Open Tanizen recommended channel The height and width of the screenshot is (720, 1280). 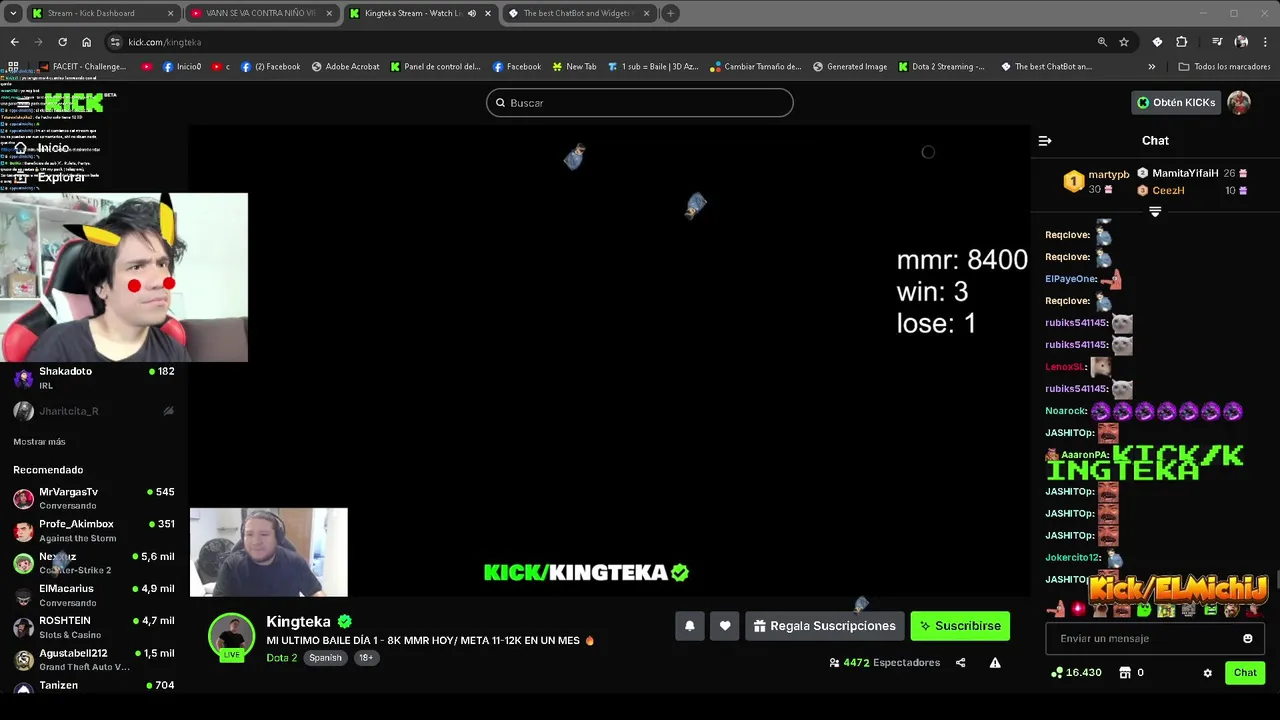(x=94, y=687)
